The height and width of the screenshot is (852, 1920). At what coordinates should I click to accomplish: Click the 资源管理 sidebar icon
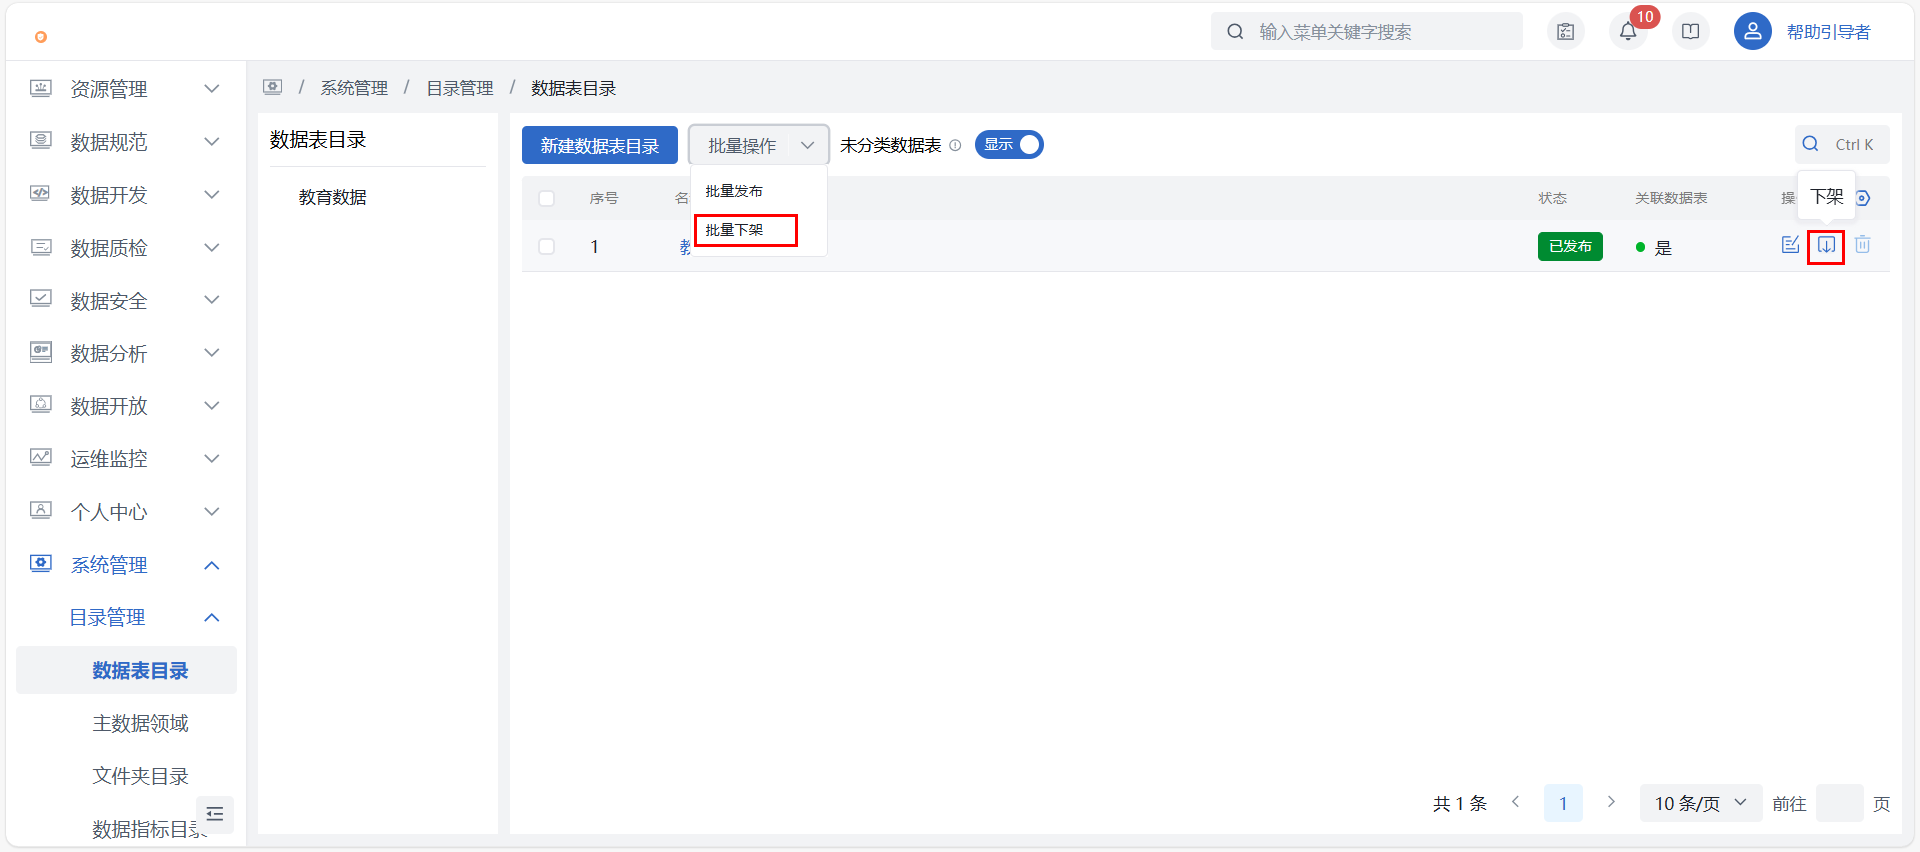tap(41, 88)
